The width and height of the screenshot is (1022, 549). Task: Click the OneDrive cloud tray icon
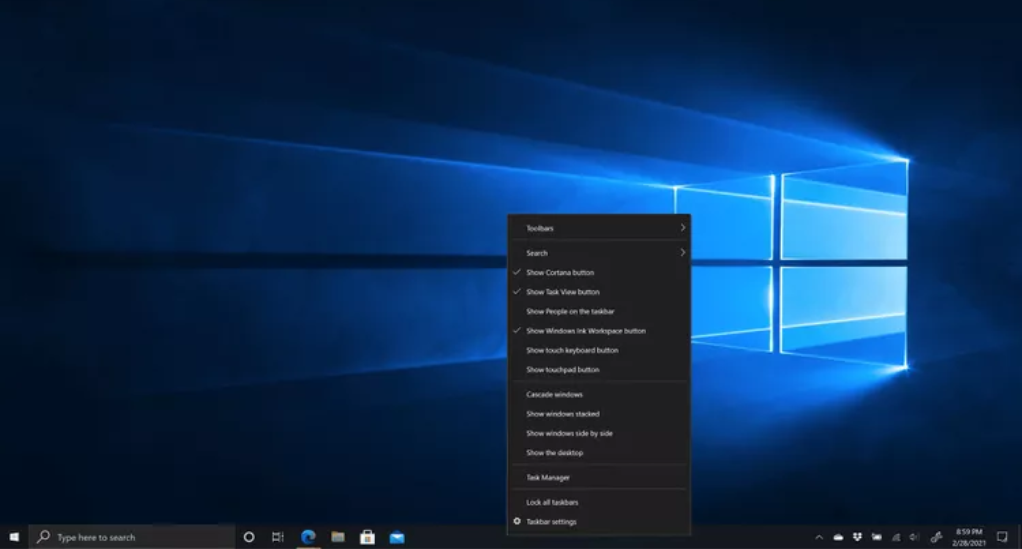[x=838, y=537]
